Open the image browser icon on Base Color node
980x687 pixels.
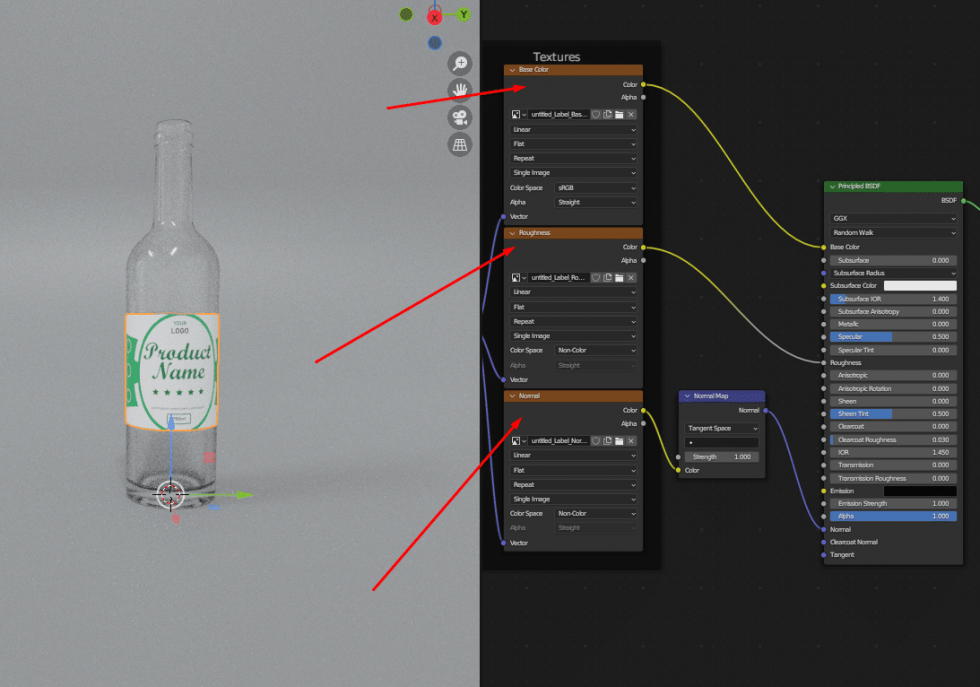coord(514,114)
